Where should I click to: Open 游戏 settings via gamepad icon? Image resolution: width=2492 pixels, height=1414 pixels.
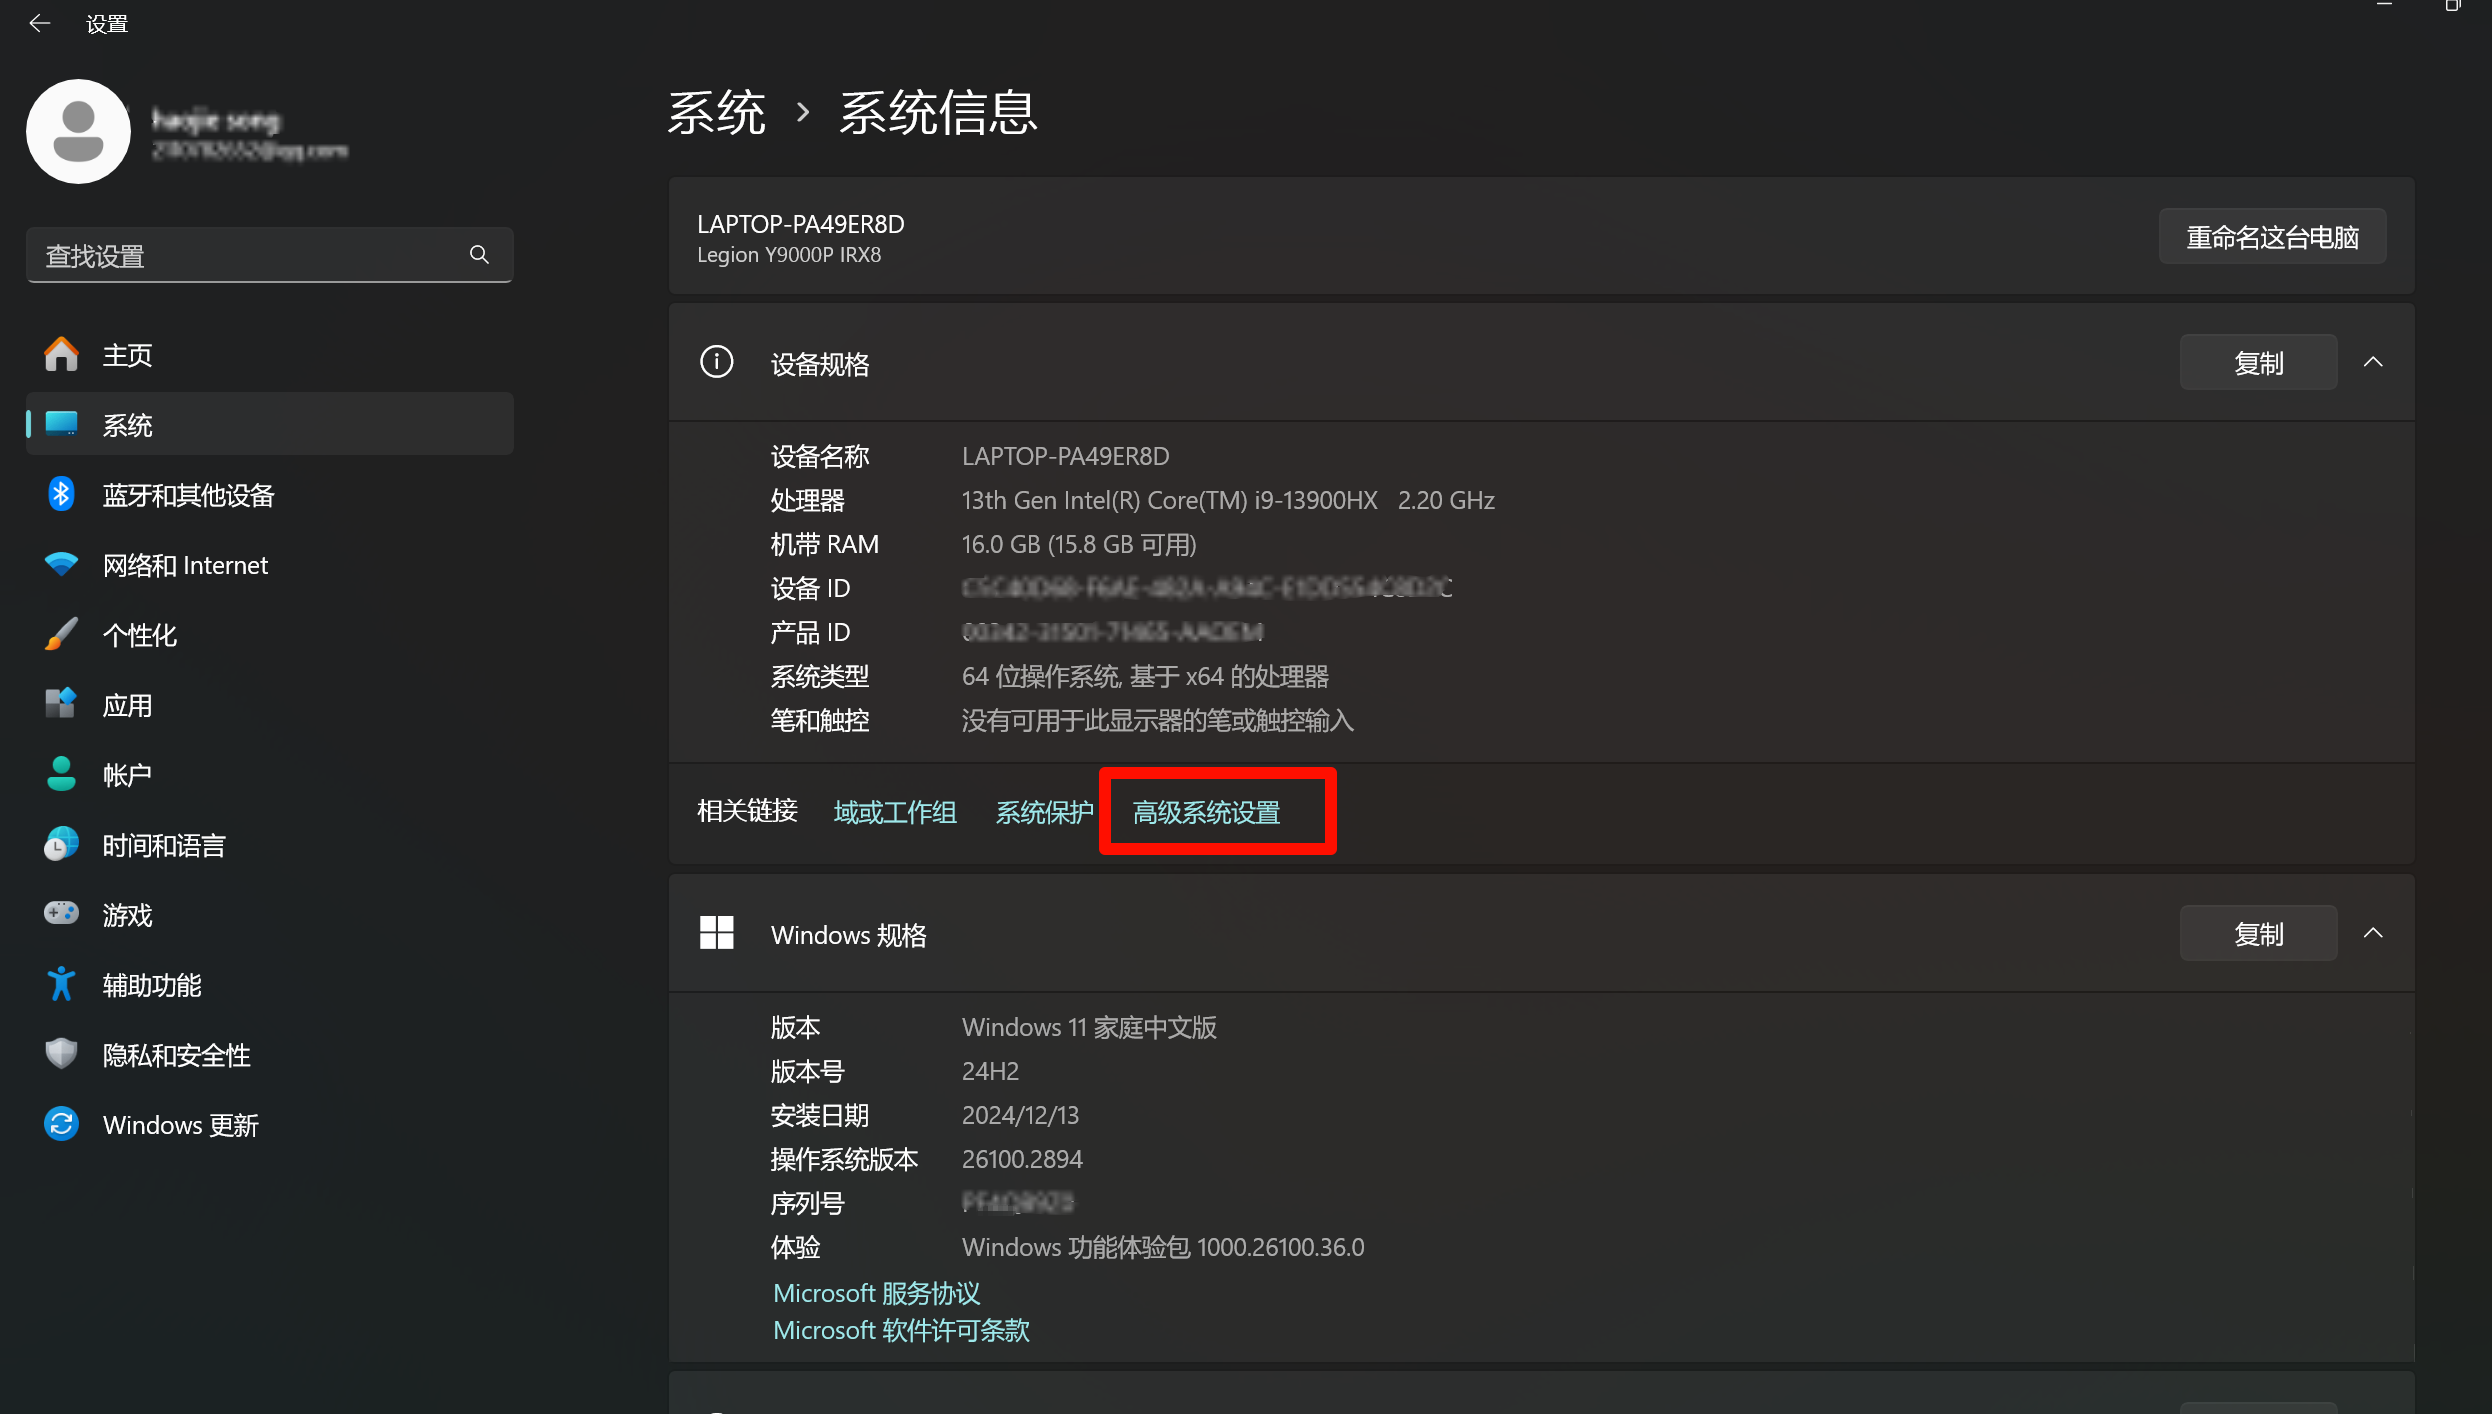61,914
